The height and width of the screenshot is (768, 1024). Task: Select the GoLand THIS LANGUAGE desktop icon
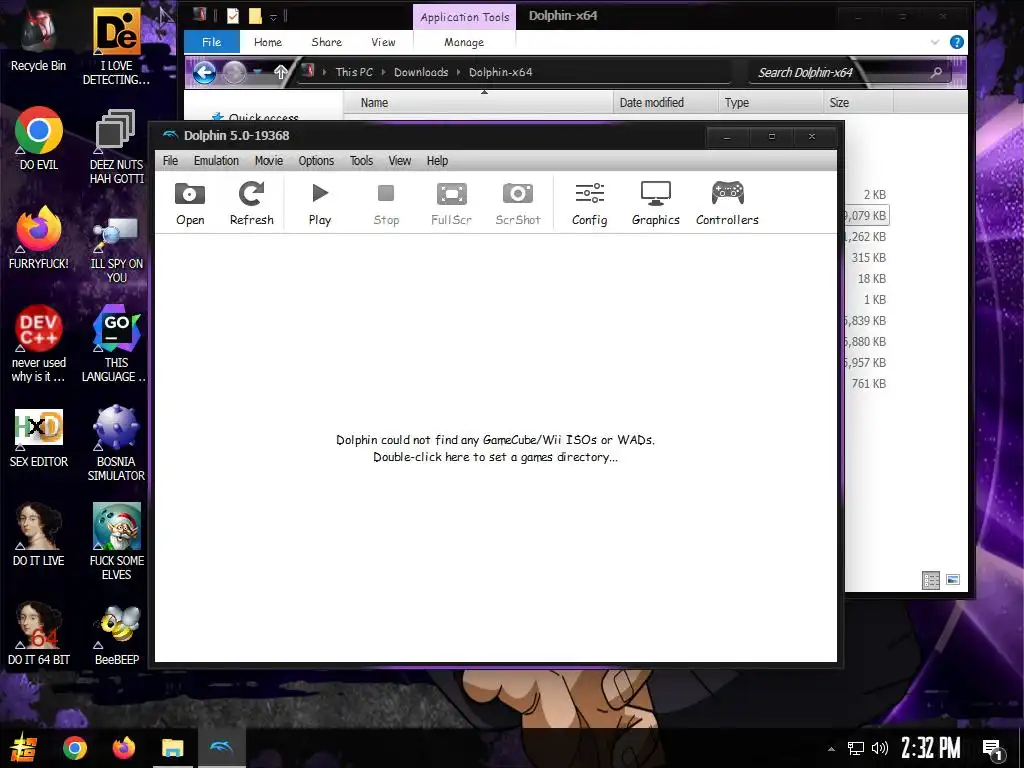(116, 344)
